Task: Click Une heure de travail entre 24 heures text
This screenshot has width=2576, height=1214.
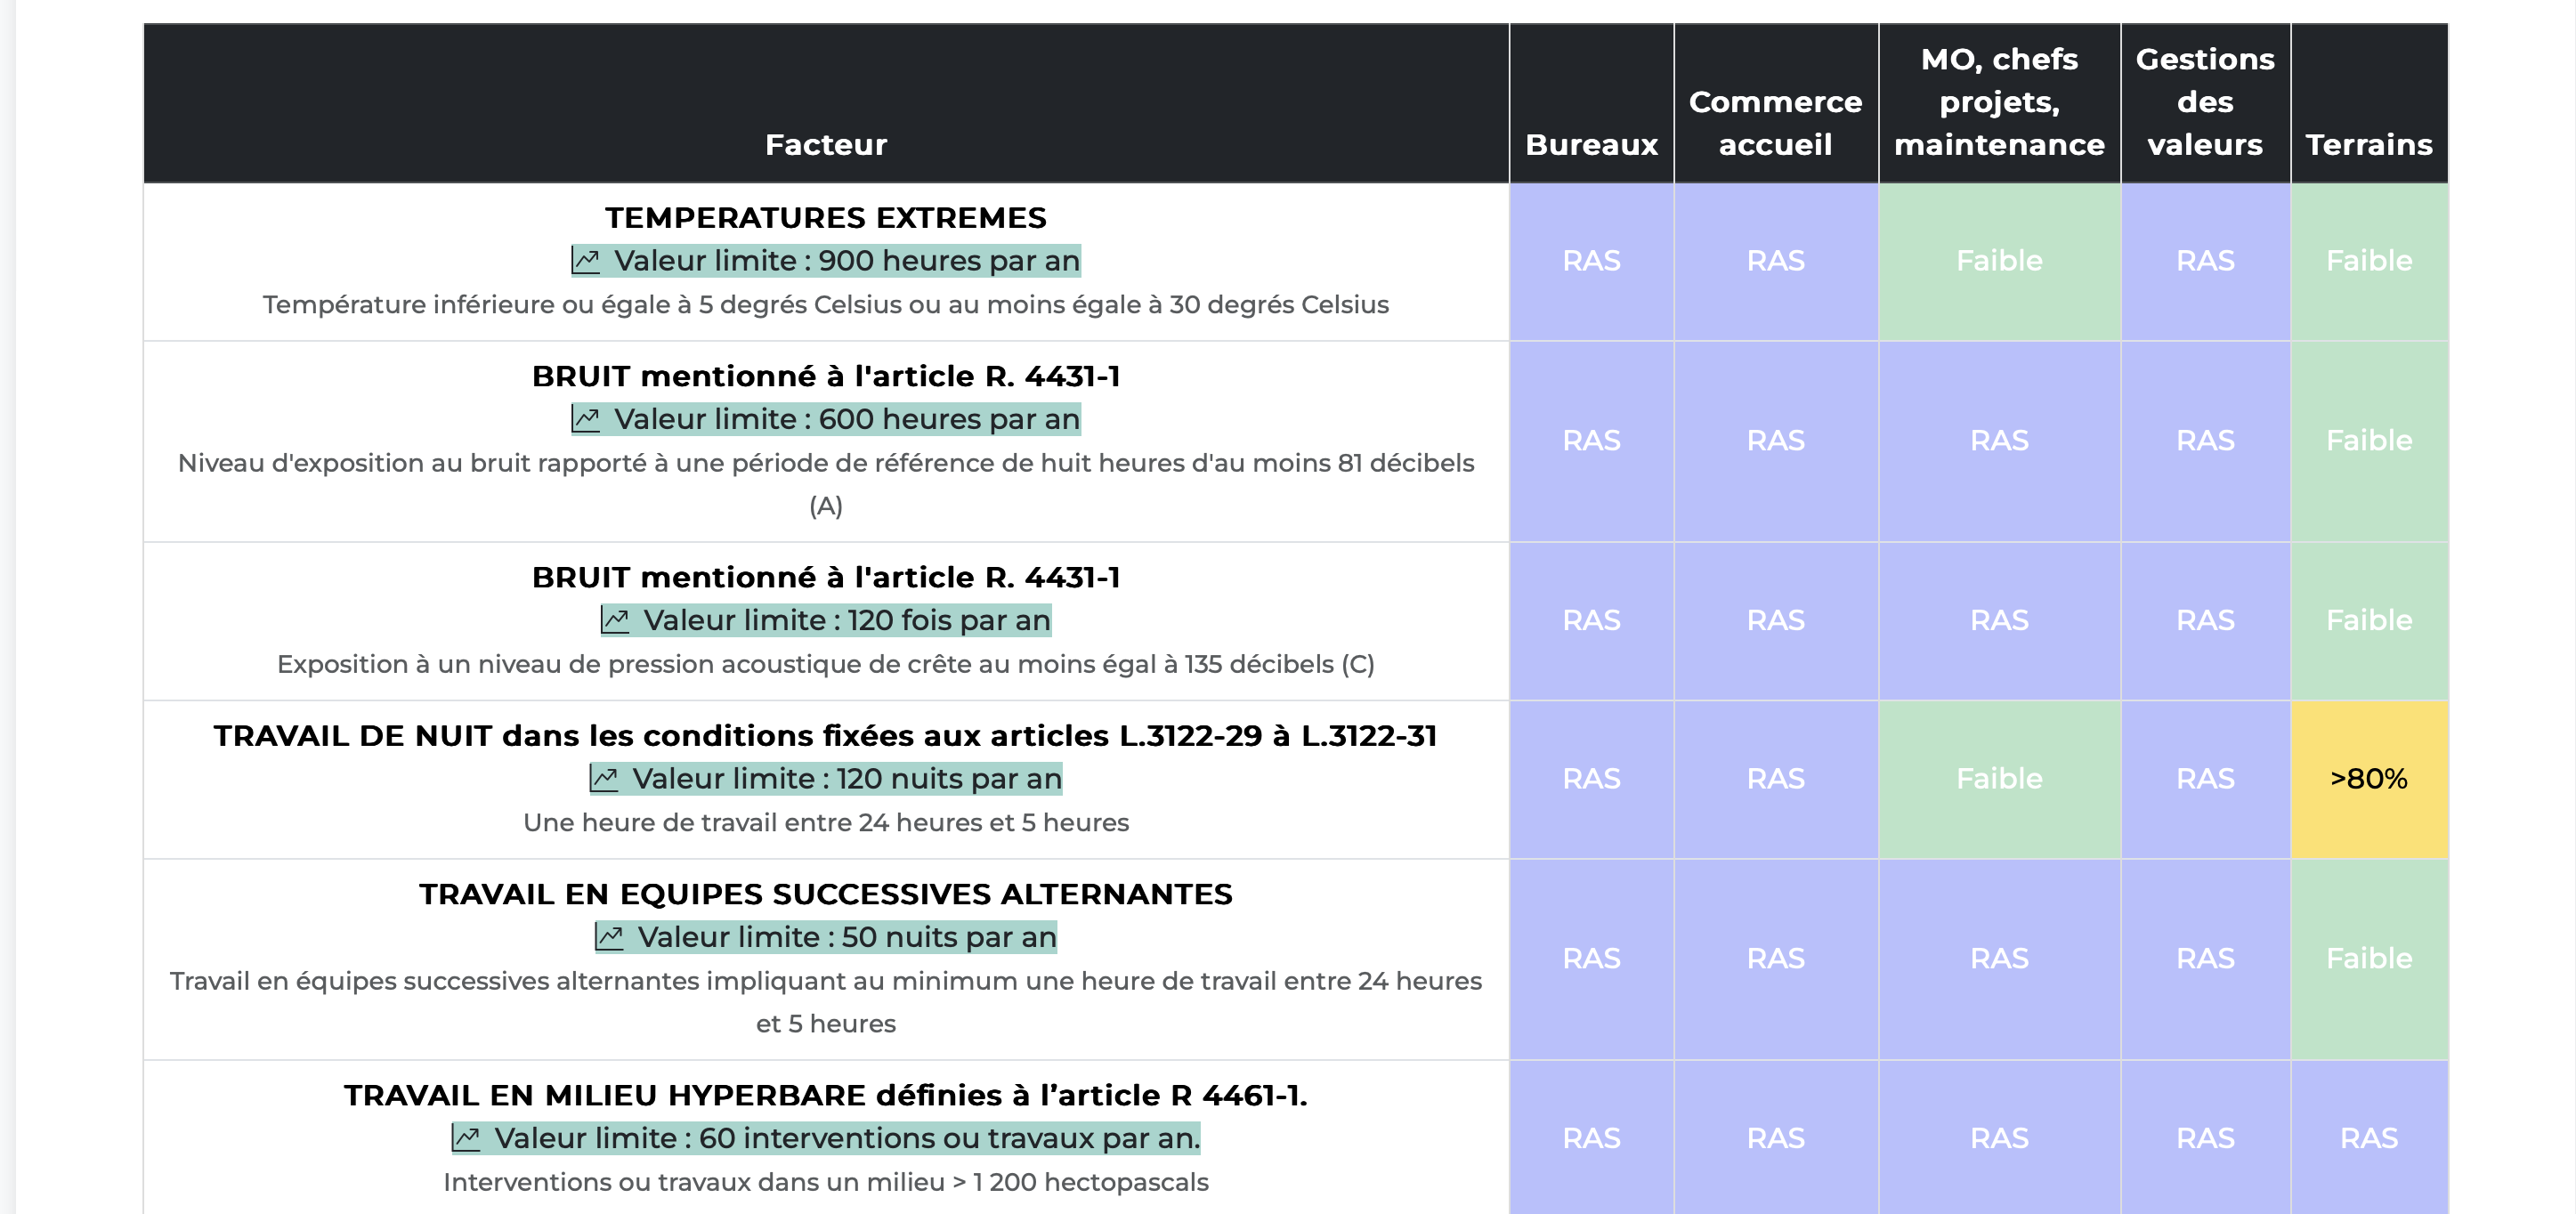Action: click(x=826, y=823)
